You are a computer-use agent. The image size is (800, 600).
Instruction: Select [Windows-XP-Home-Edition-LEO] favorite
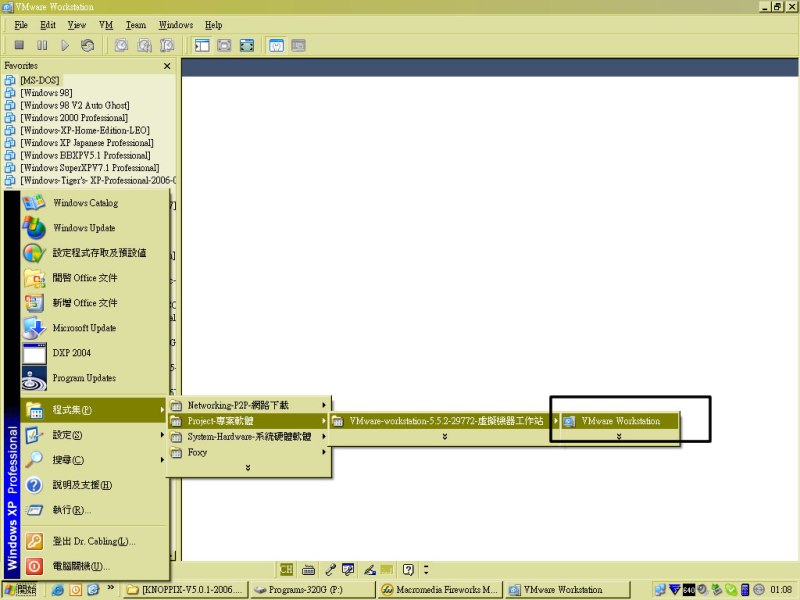point(85,130)
